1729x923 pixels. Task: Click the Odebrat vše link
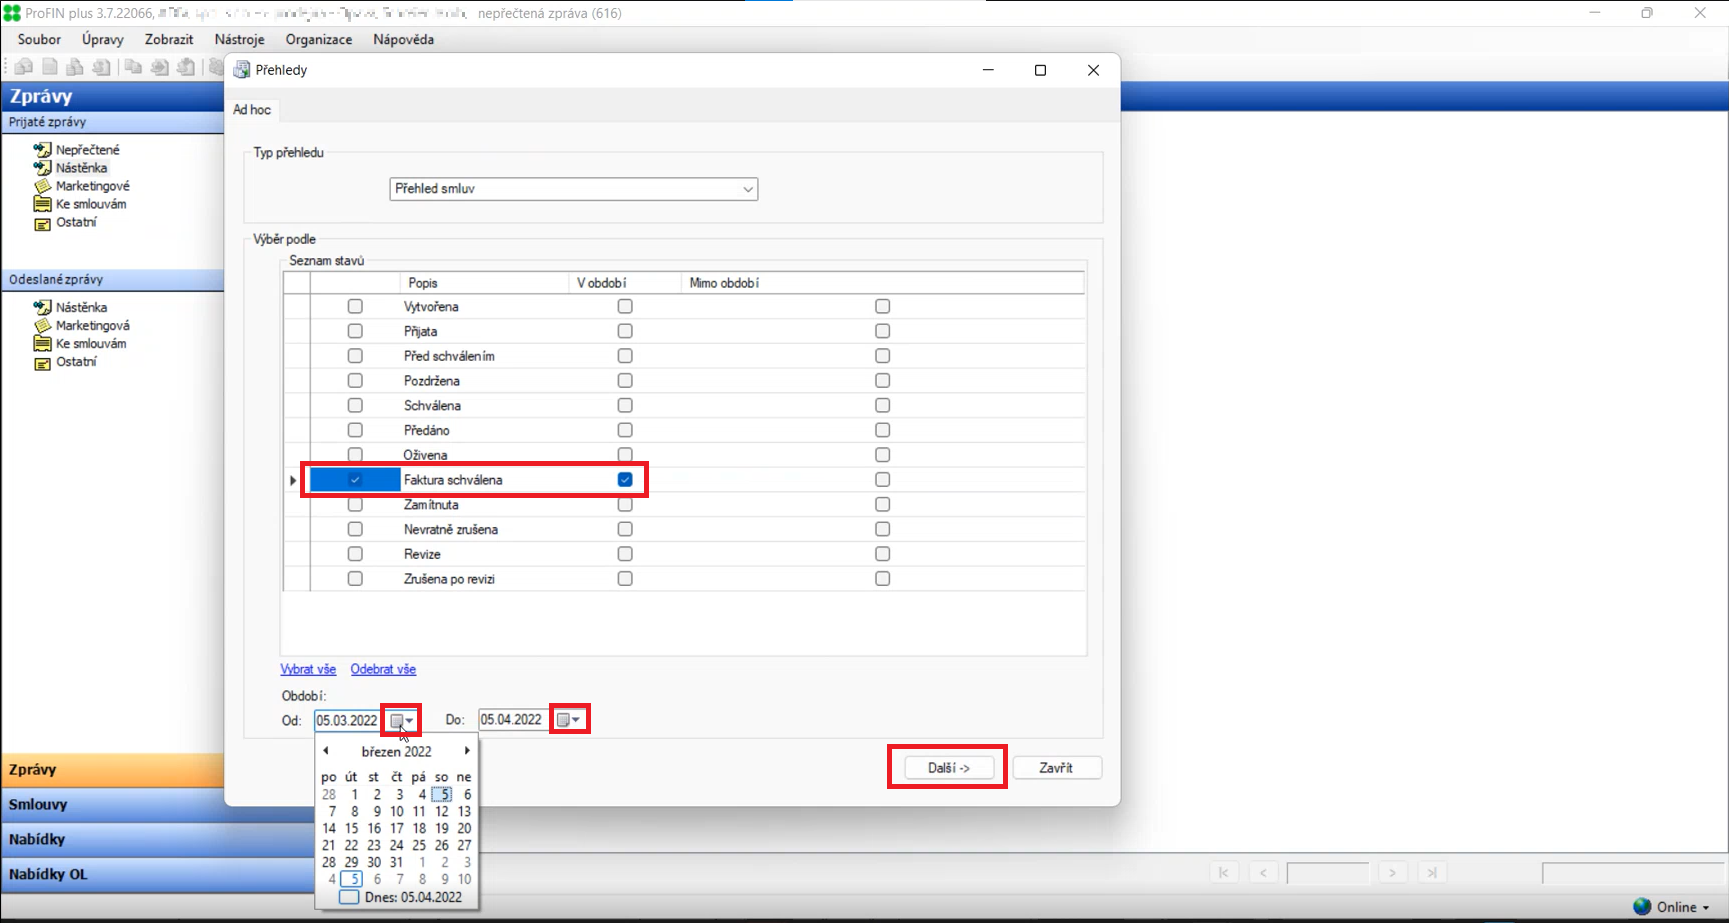pyautogui.click(x=383, y=670)
